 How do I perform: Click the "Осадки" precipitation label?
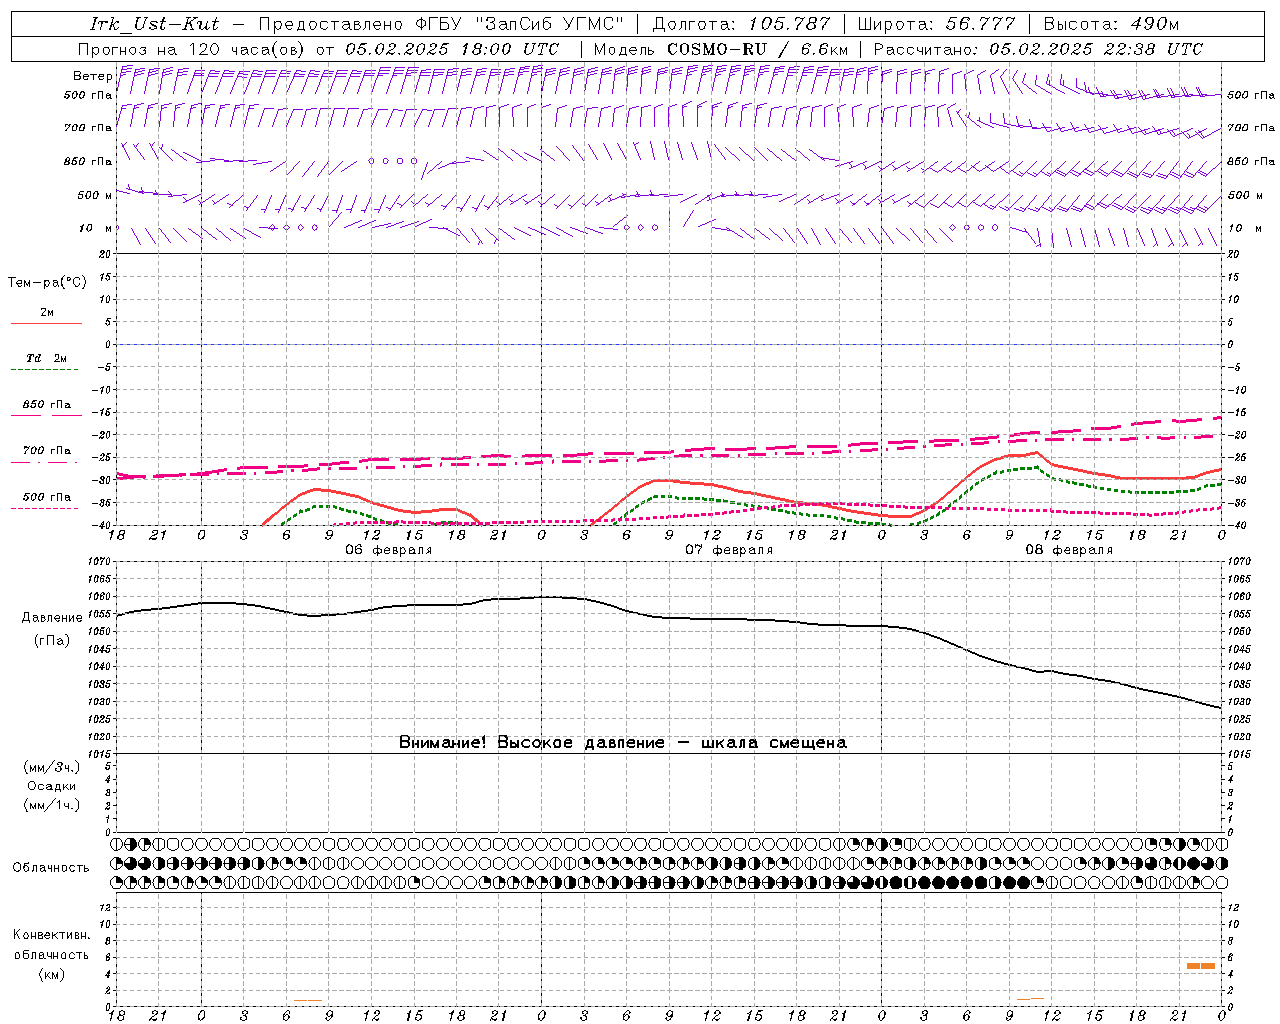point(52,786)
